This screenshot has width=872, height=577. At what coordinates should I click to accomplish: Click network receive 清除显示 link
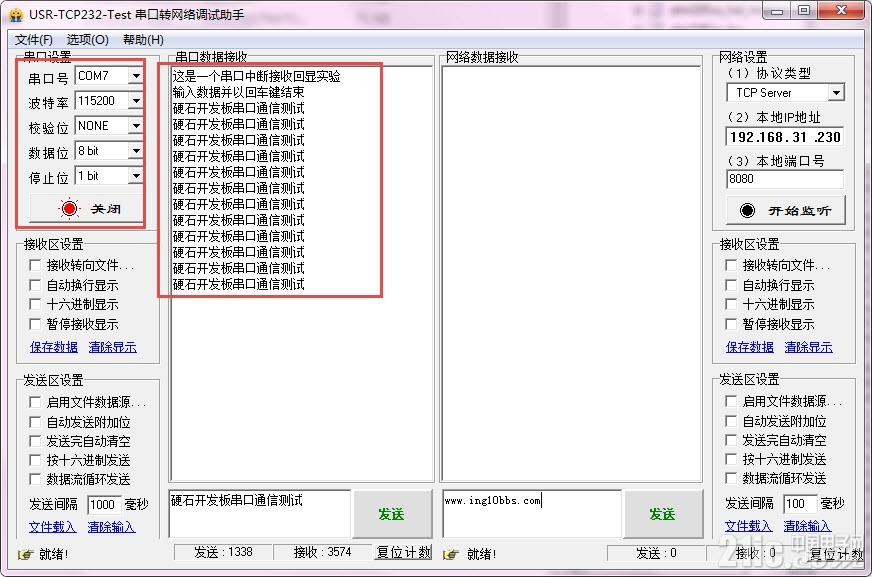point(808,347)
